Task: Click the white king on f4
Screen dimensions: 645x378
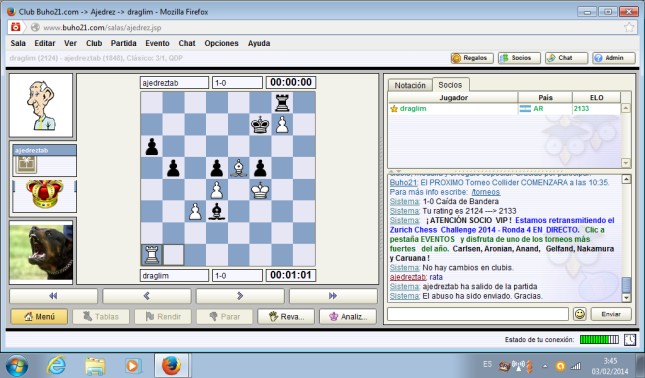Action: pos(260,190)
